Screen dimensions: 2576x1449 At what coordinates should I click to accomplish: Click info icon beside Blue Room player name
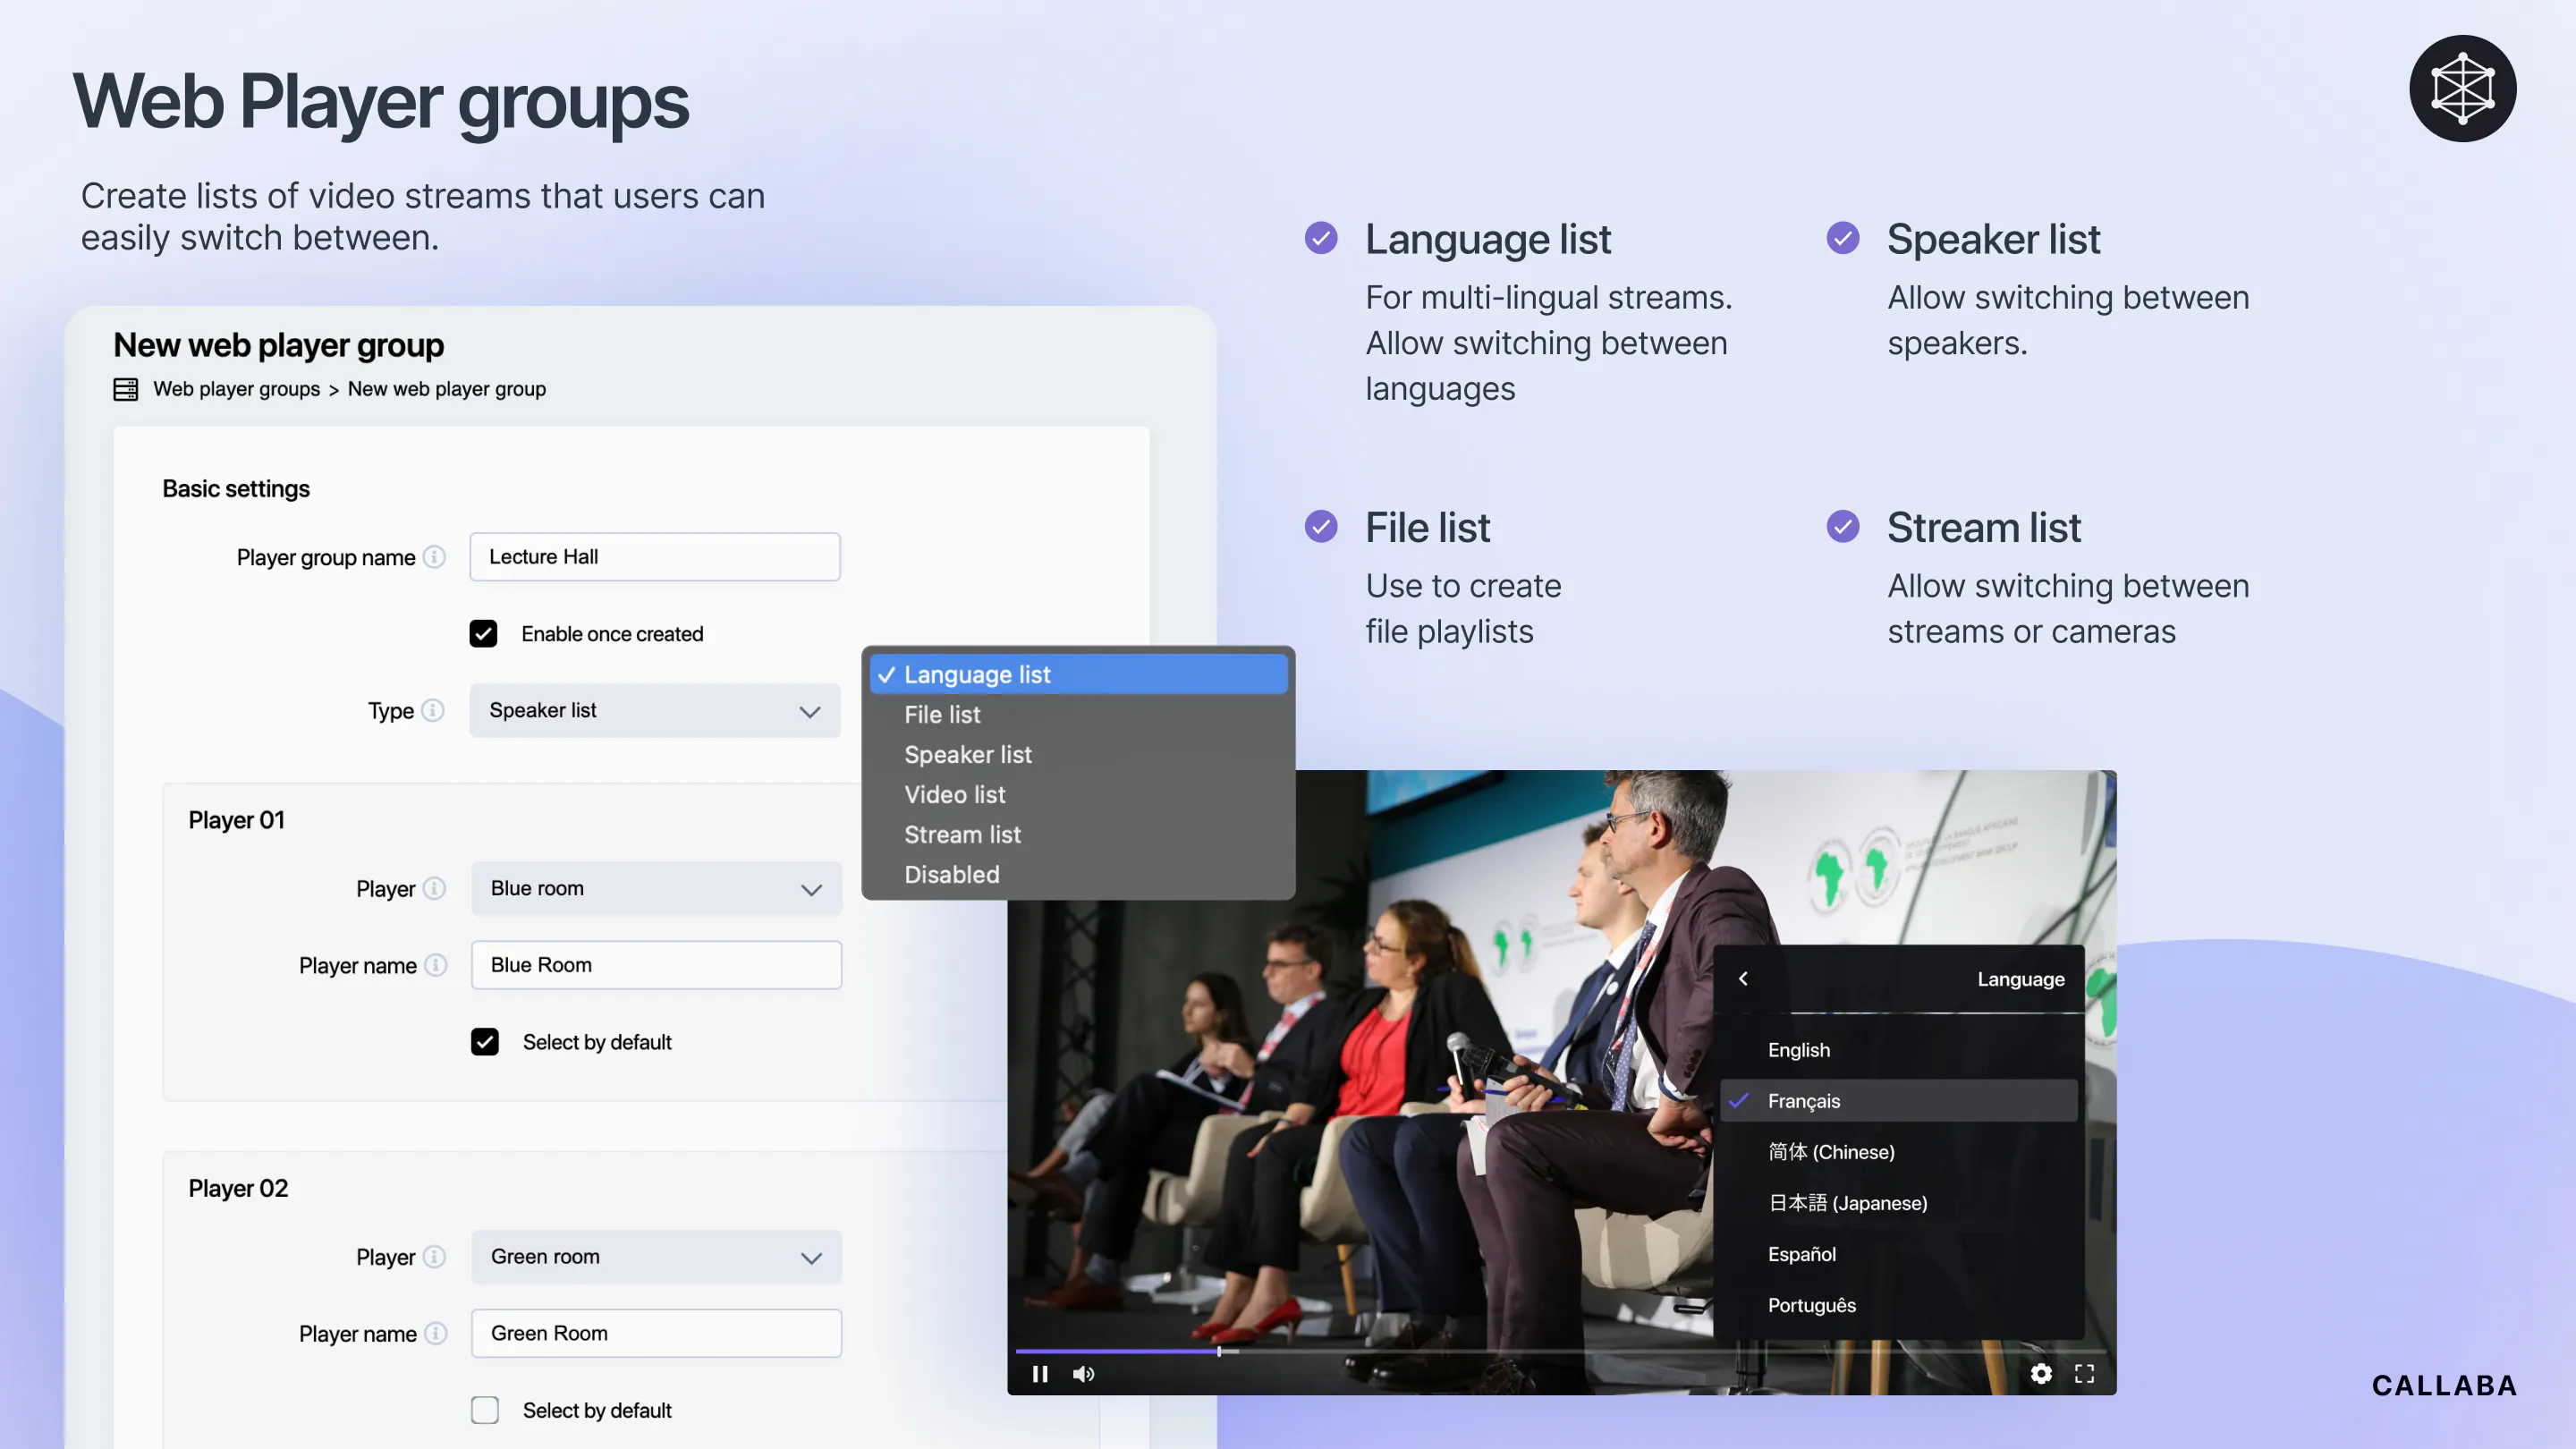point(435,965)
